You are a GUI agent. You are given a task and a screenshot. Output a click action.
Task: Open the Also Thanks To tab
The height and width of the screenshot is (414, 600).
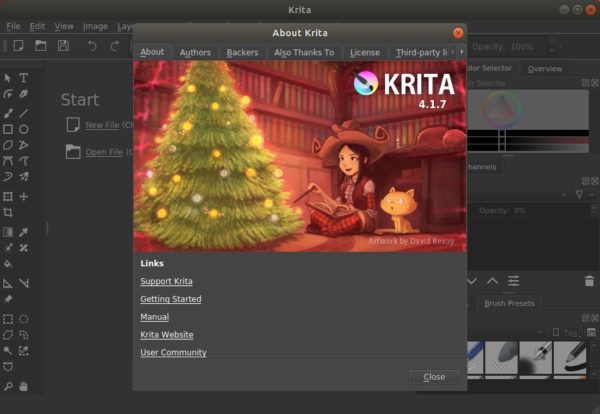[x=304, y=52]
